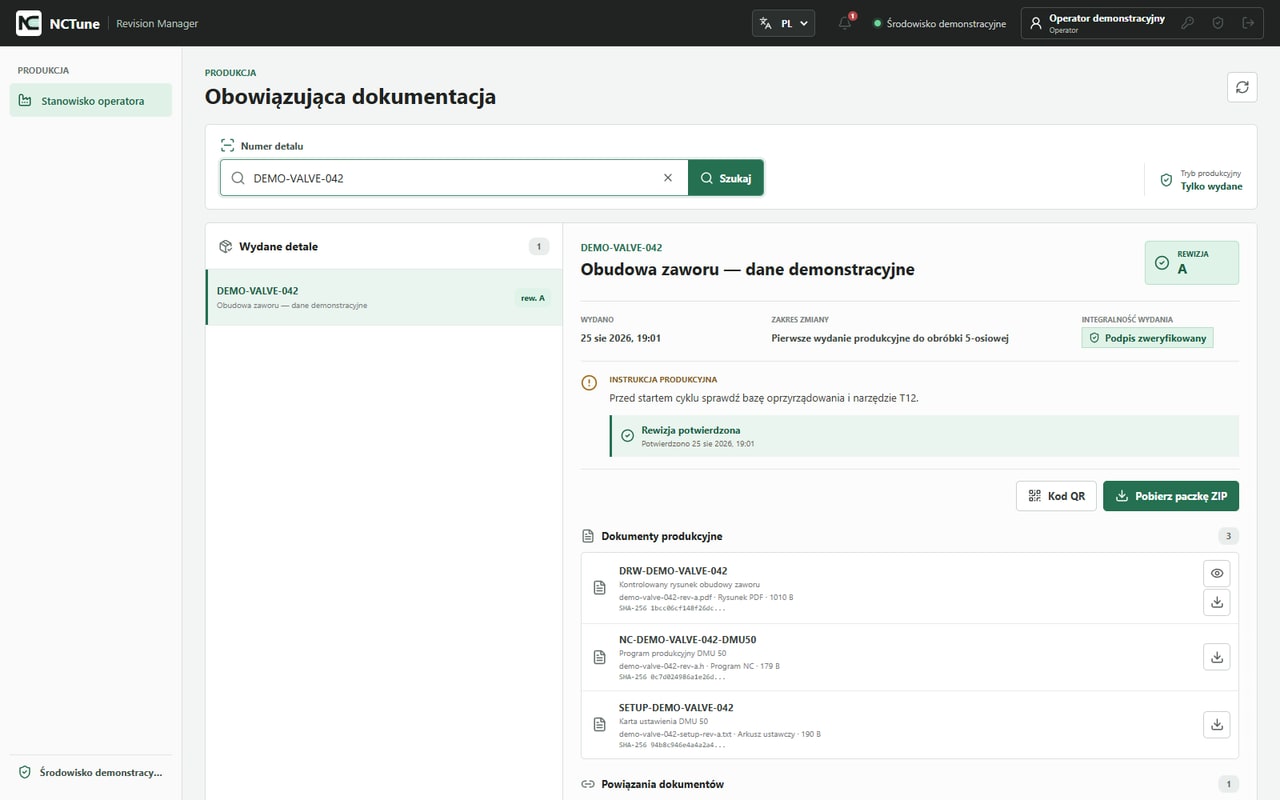Click the SETUP-DEMO-VALVE-042 document title

[676, 707]
